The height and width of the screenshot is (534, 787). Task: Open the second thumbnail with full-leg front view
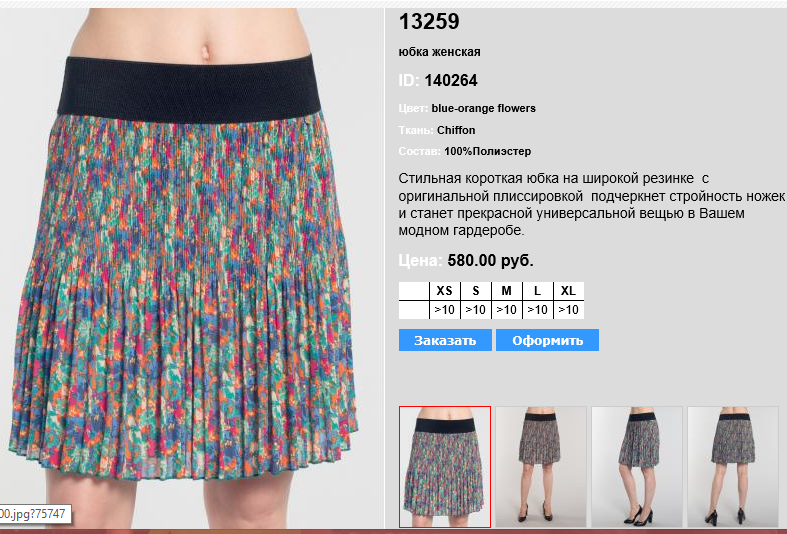pos(541,467)
